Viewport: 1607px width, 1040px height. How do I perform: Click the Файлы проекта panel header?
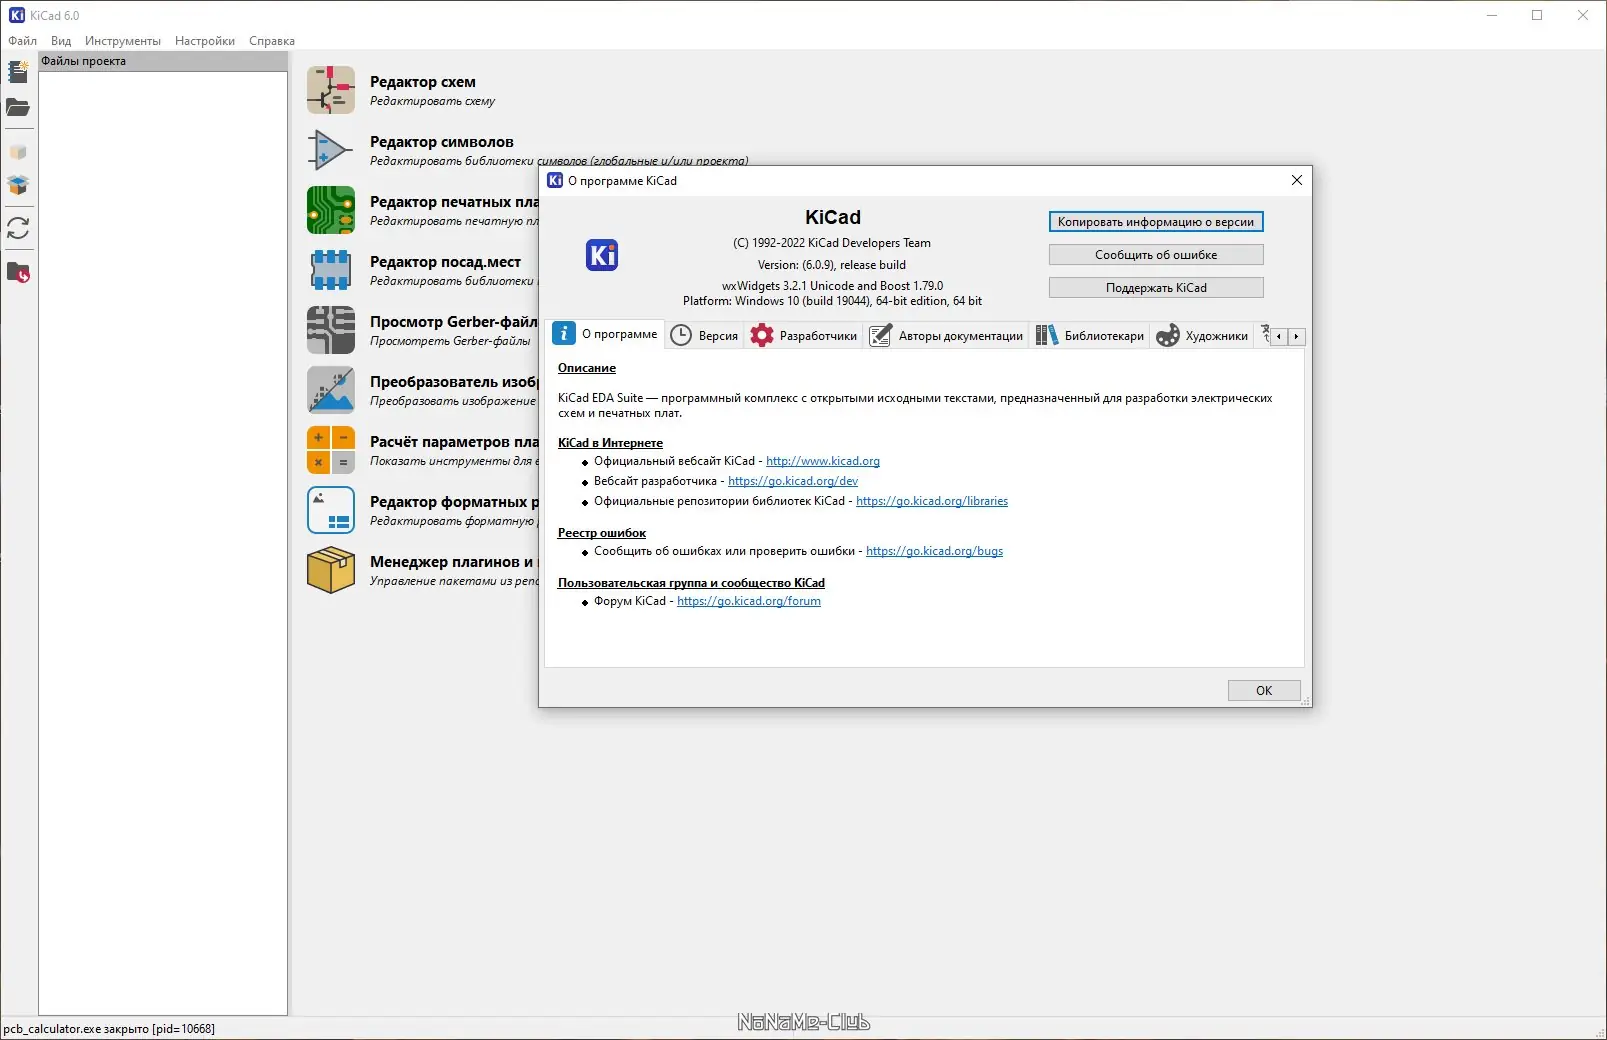(163, 61)
